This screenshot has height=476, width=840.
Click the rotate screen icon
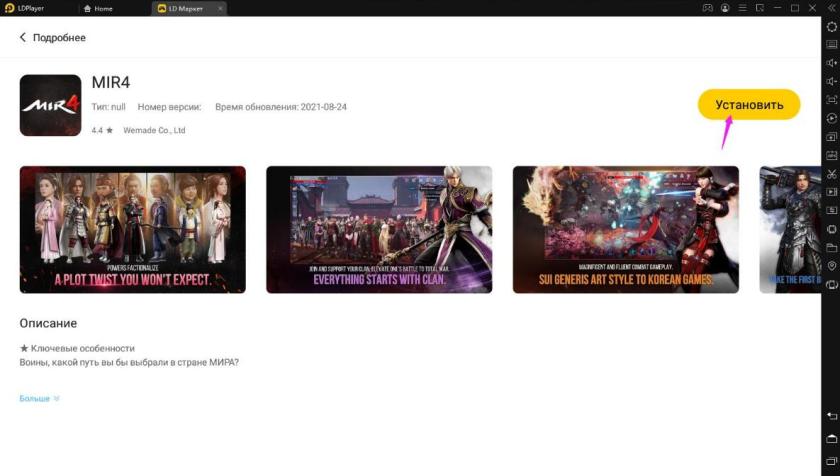click(831, 284)
